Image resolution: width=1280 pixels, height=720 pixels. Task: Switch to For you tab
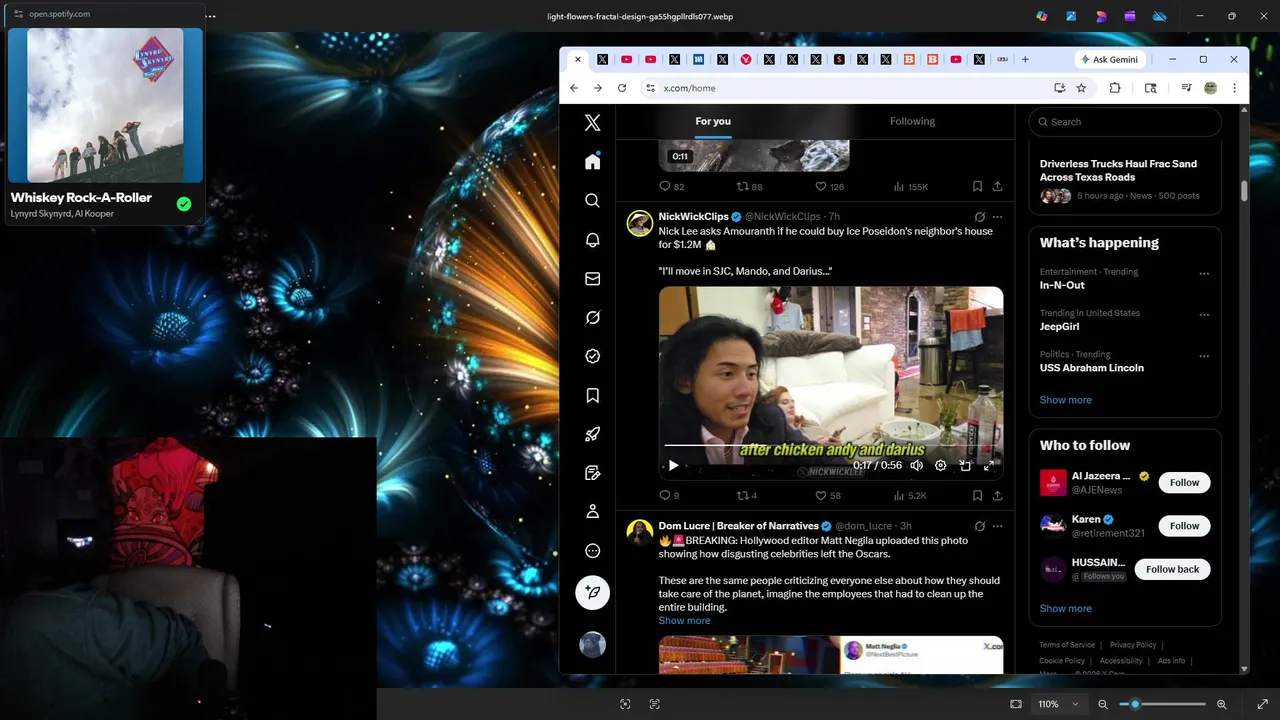[x=713, y=121]
